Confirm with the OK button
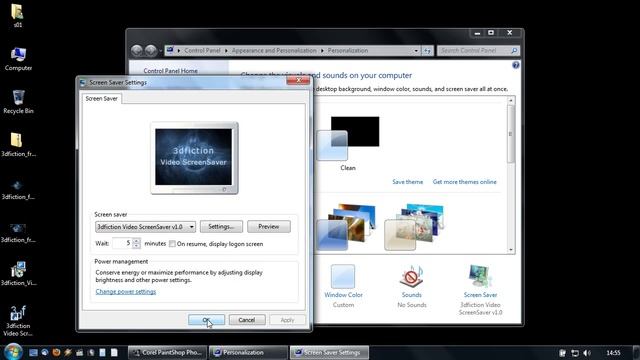640x360 pixels. tap(207, 320)
